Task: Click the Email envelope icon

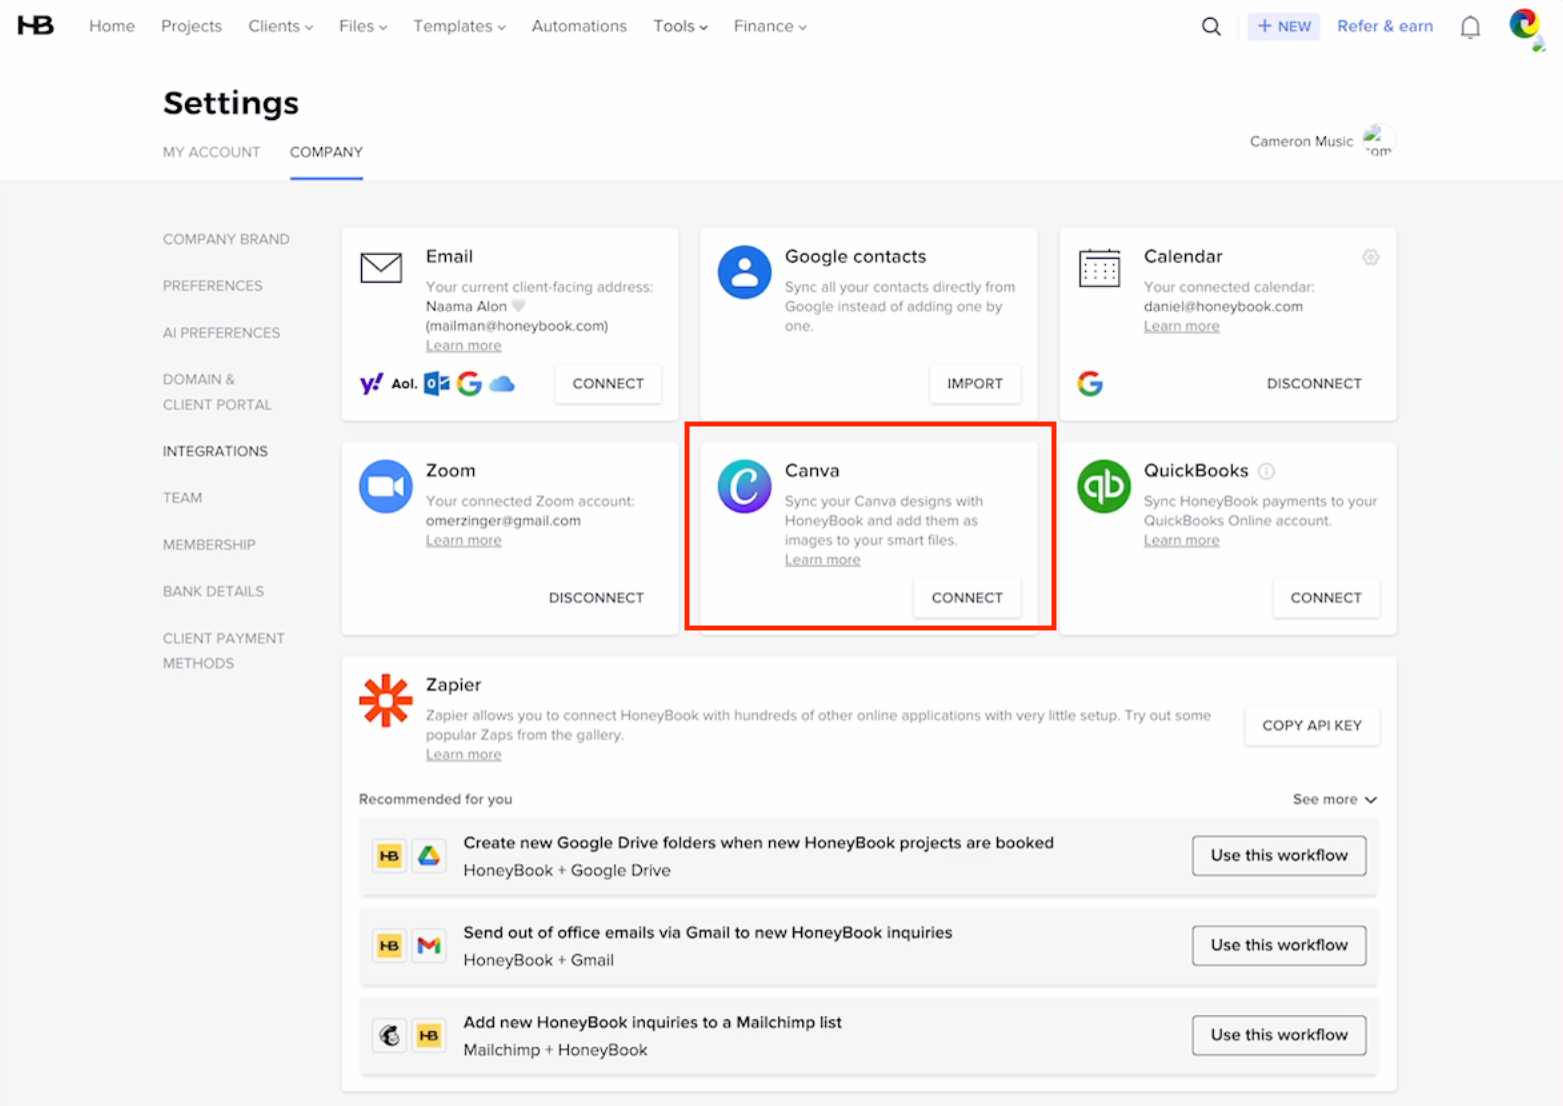Action: click(x=381, y=267)
